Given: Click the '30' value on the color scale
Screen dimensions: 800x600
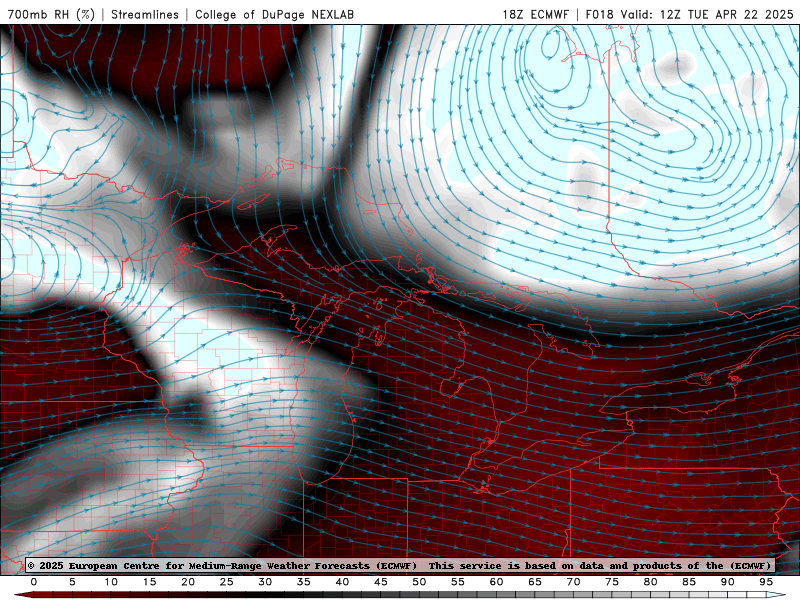Looking at the screenshot, I should coord(265,582).
